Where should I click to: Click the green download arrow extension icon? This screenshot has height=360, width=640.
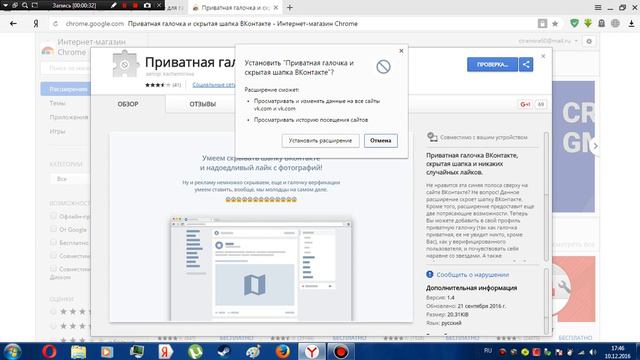[x=588, y=23]
